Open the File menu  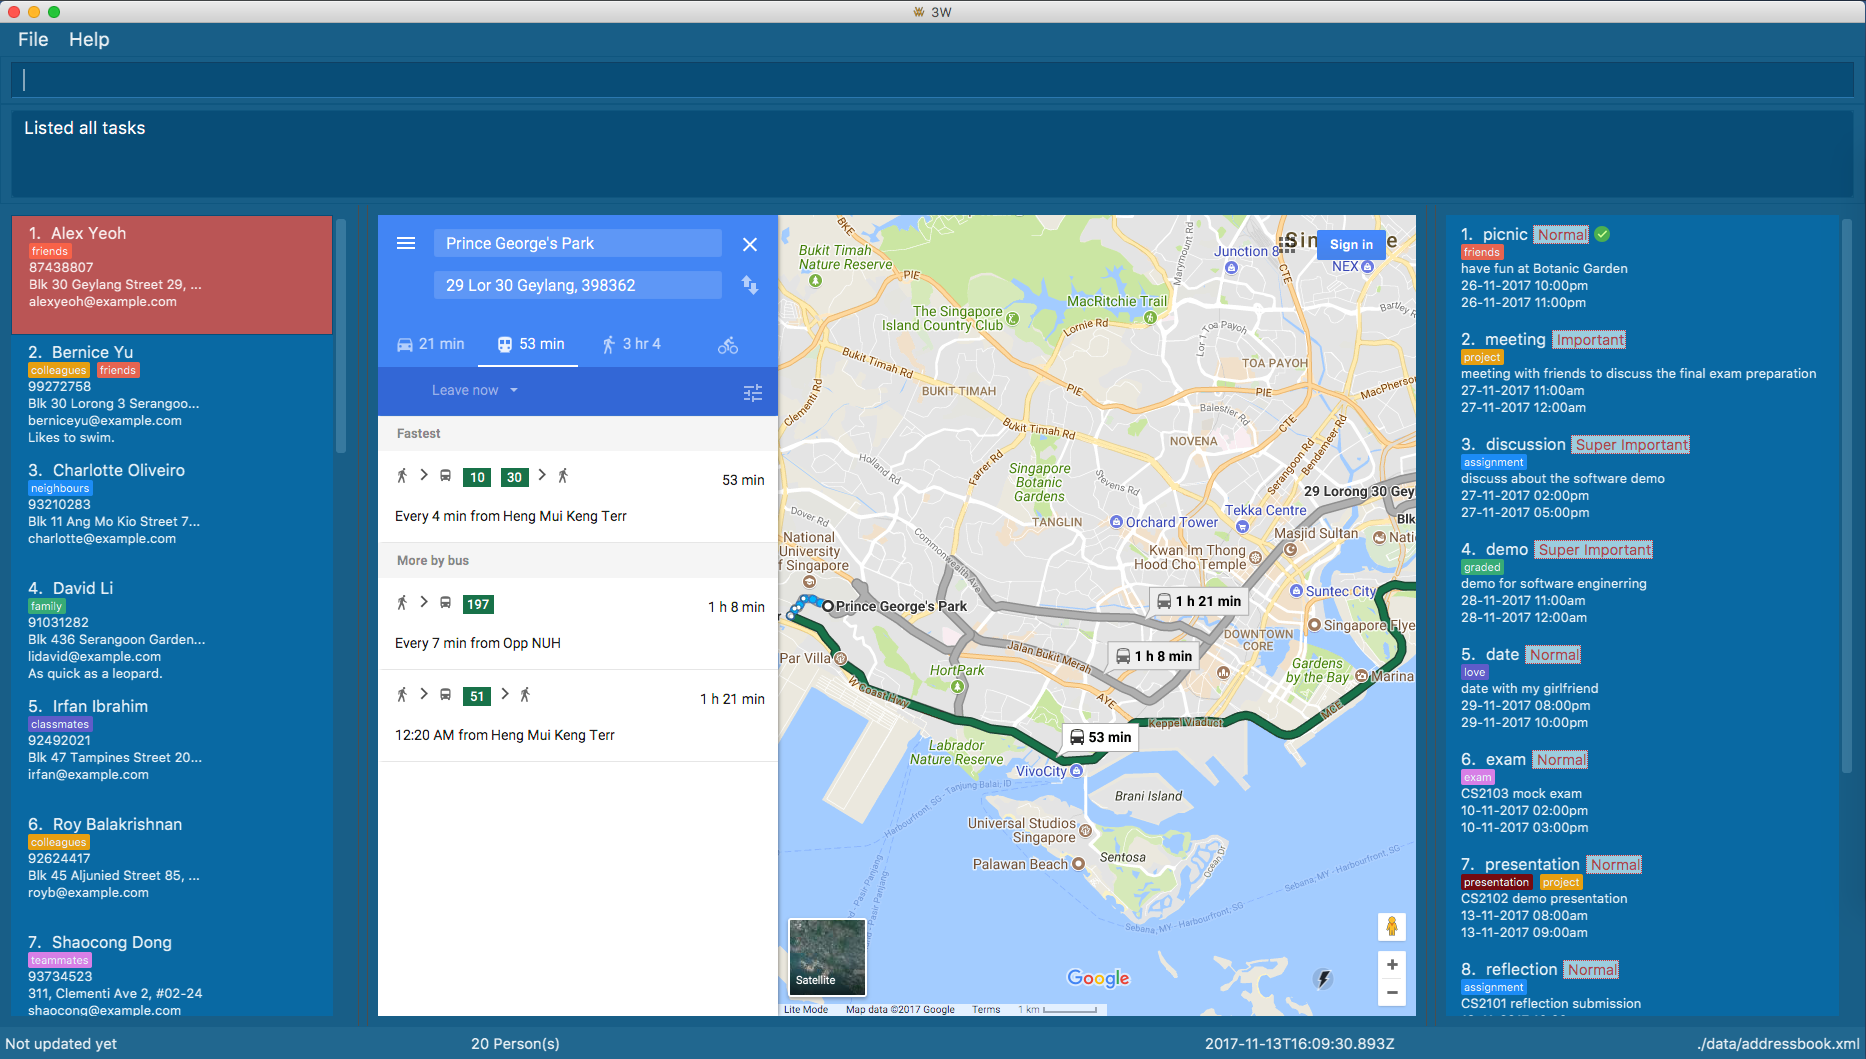coord(33,39)
